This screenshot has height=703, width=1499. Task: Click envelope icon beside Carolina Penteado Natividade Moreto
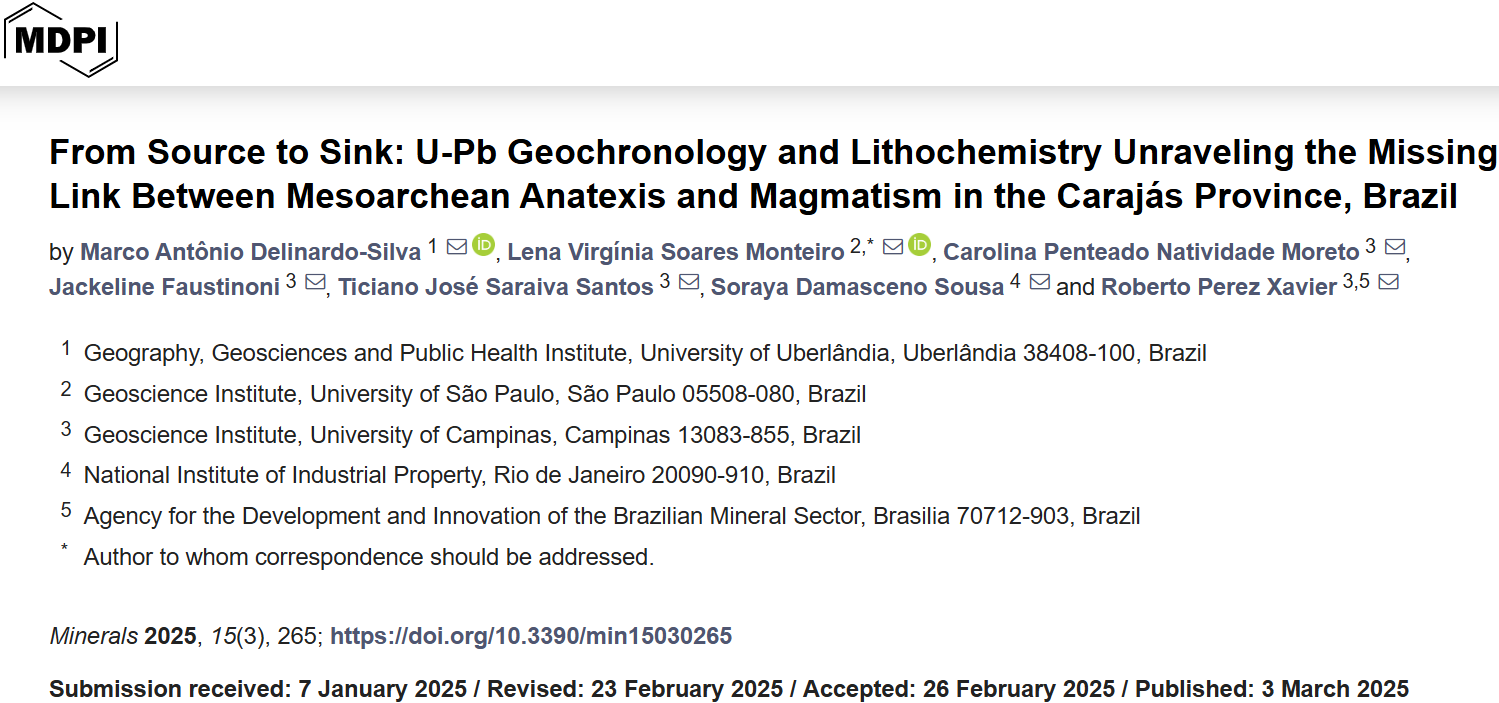tap(1394, 246)
